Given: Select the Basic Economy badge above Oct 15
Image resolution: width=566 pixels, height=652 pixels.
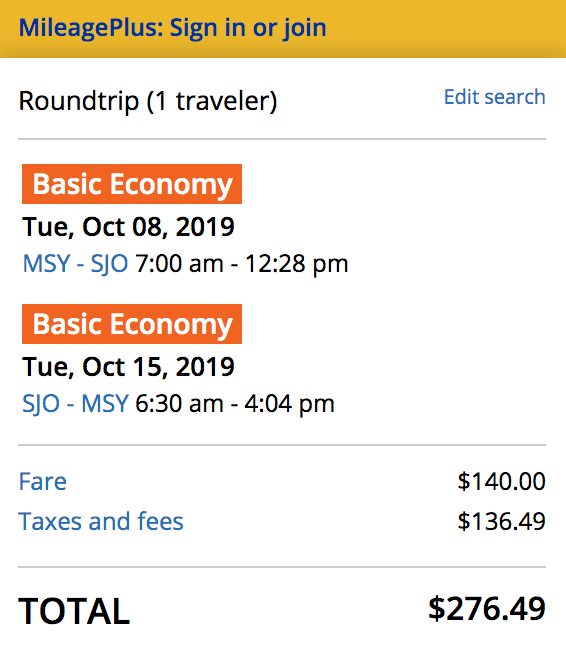Looking at the screenshot, I should tap(132, 324).
